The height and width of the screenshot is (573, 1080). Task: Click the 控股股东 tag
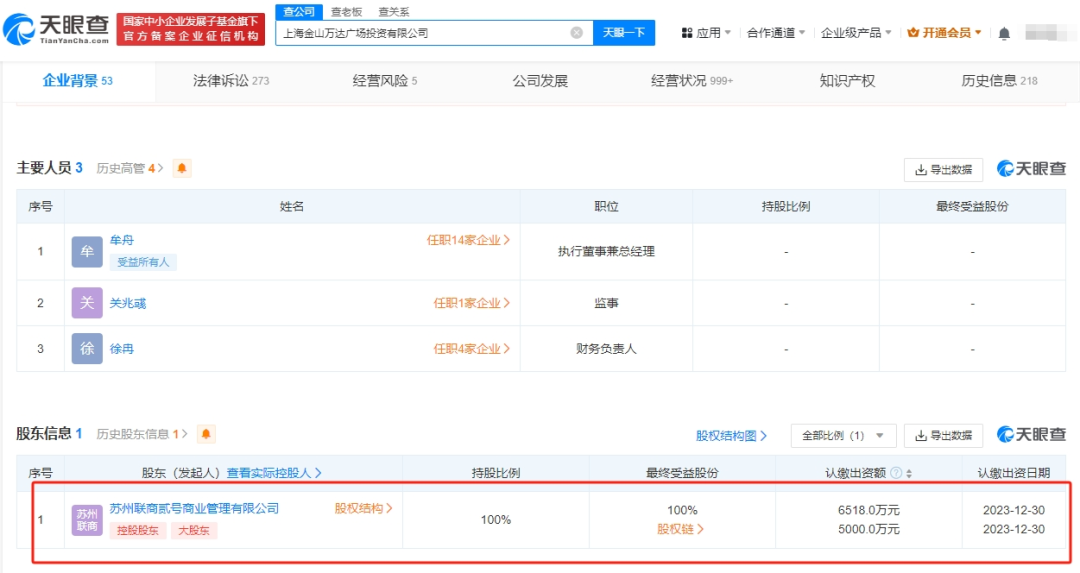(138, 530)
